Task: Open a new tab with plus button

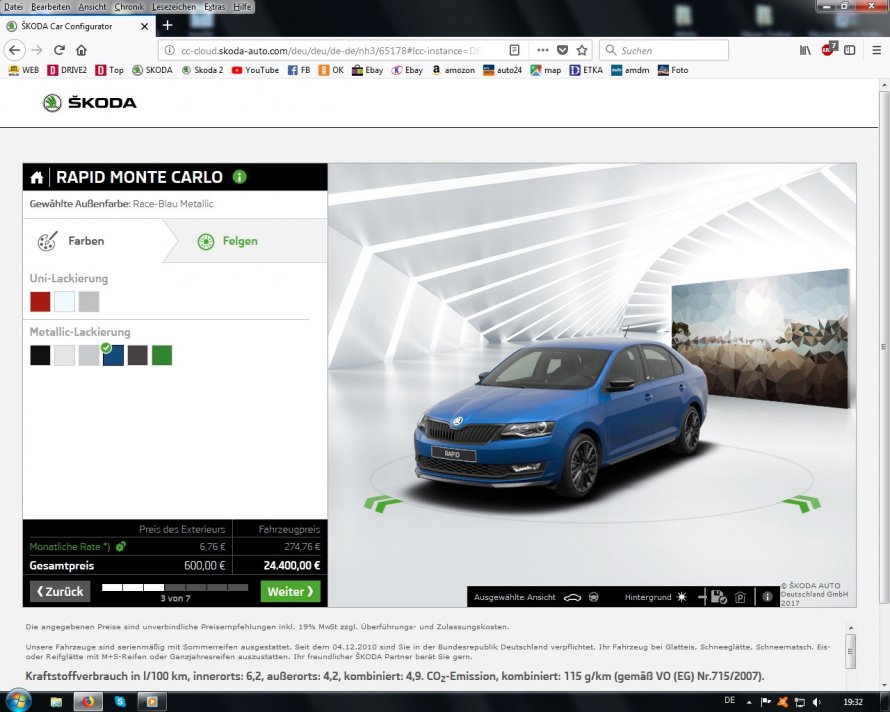Action: pos(167,25)
